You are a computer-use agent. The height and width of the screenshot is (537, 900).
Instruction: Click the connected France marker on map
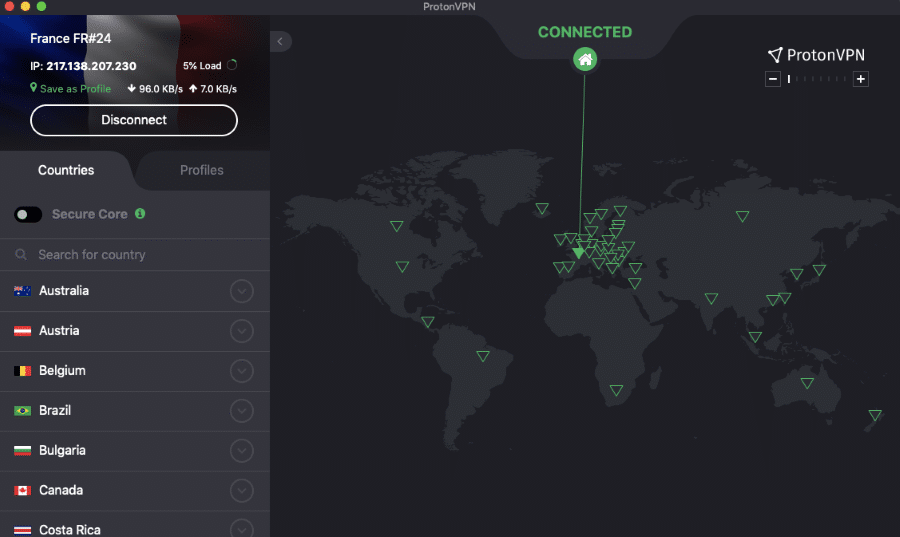click(x=579, y=253)
